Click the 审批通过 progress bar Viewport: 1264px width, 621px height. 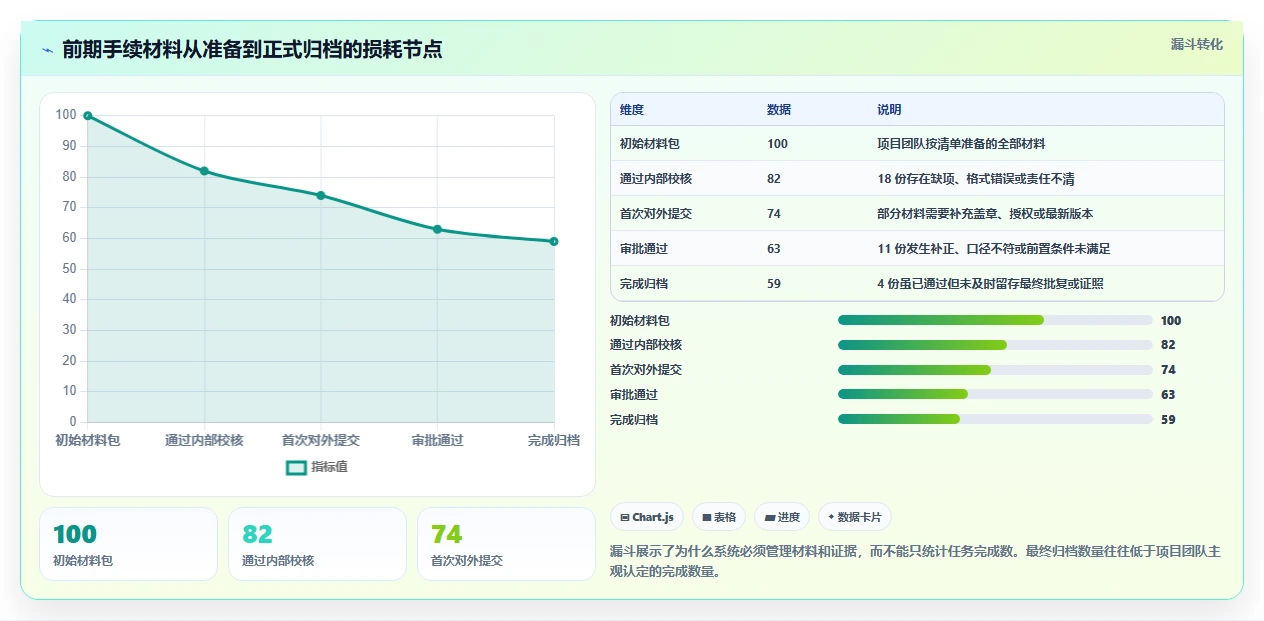coord(995,395)
